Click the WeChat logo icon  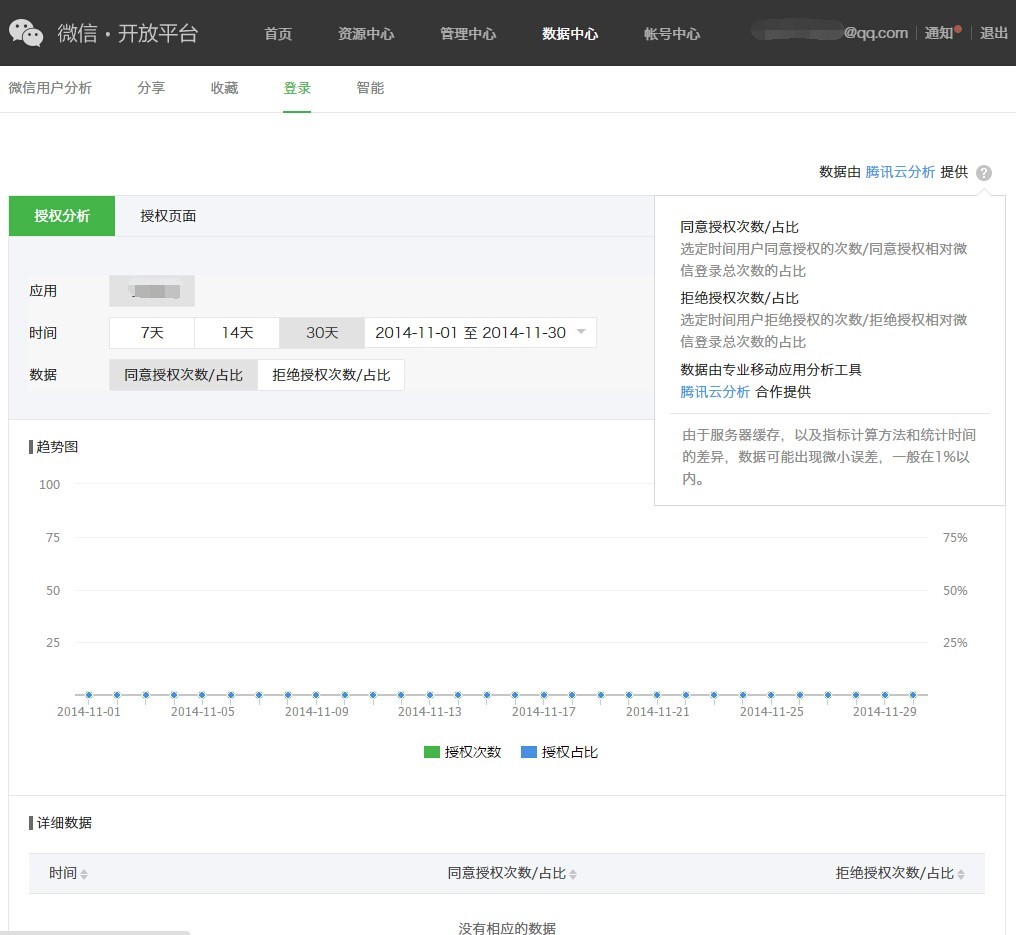26,32
